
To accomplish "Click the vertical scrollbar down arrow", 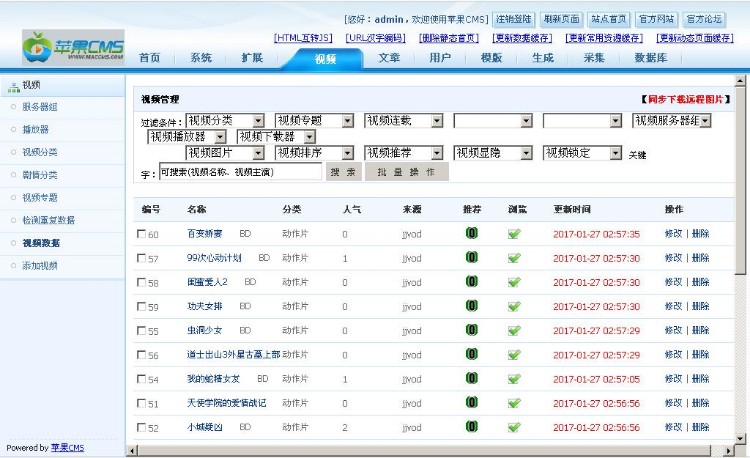I will click(x=740, y=438).
